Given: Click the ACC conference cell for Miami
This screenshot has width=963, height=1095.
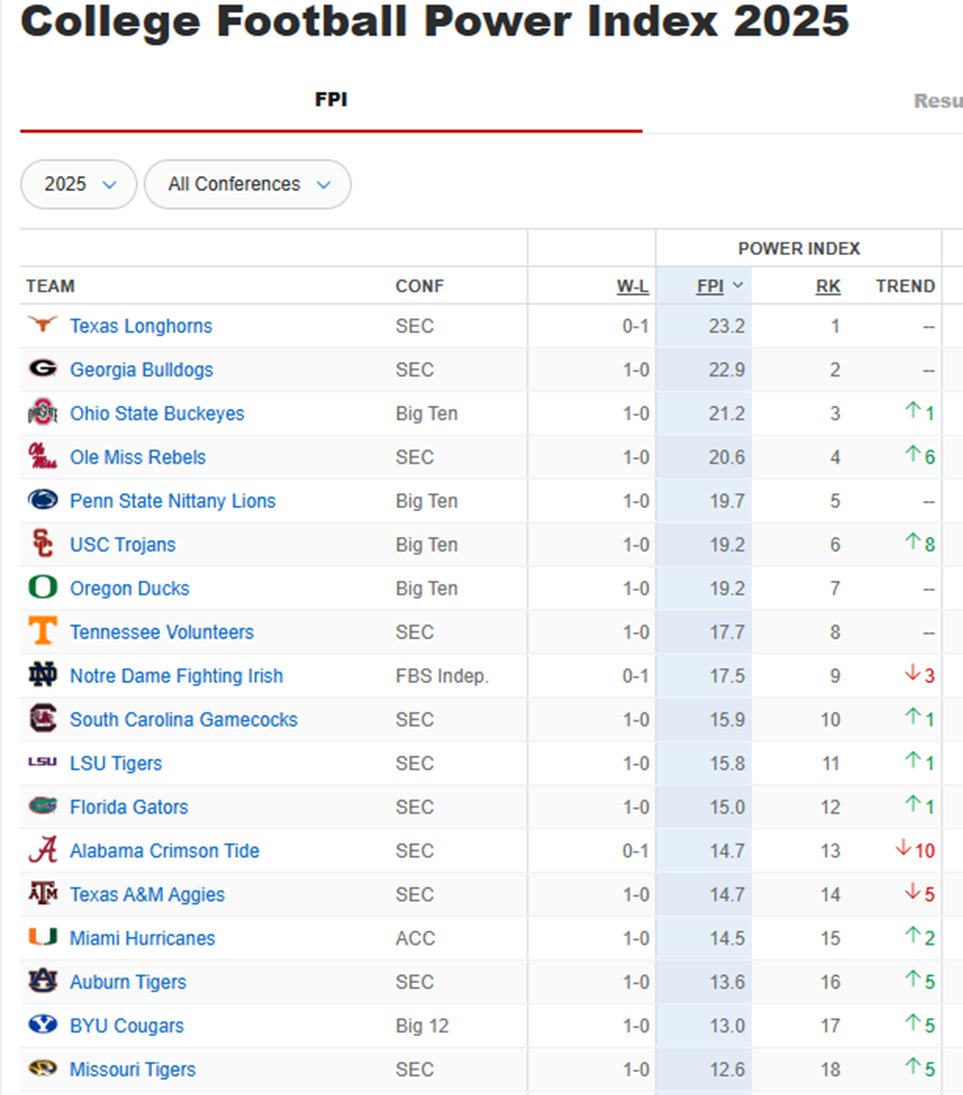Looking at the screenshot, I should click(415, 939).
